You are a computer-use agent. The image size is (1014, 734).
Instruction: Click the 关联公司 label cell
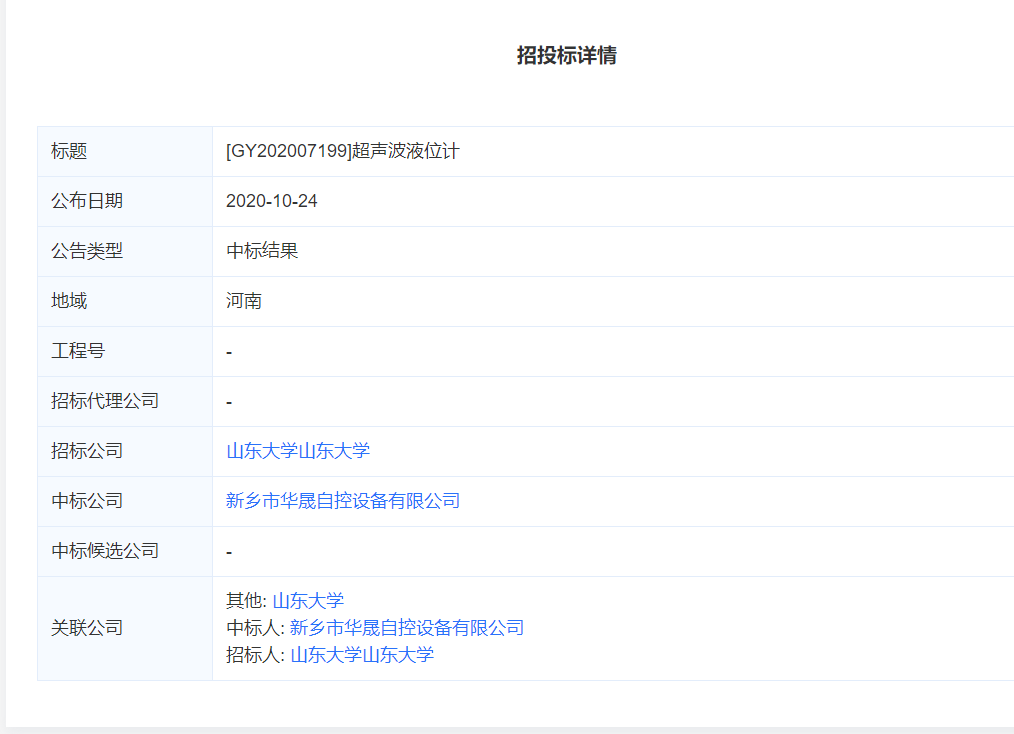pos(125,628)
